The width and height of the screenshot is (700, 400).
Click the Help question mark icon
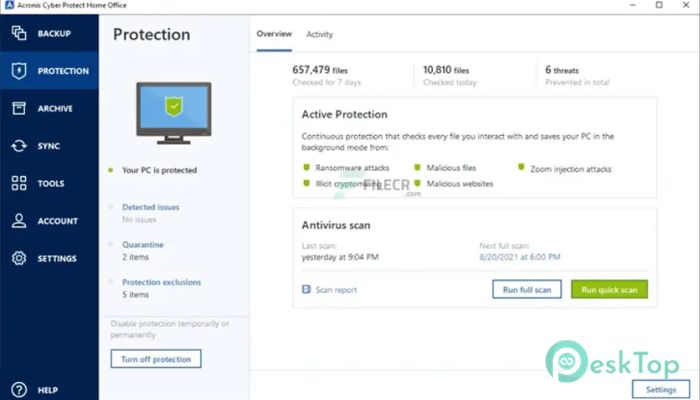point(19,390)
